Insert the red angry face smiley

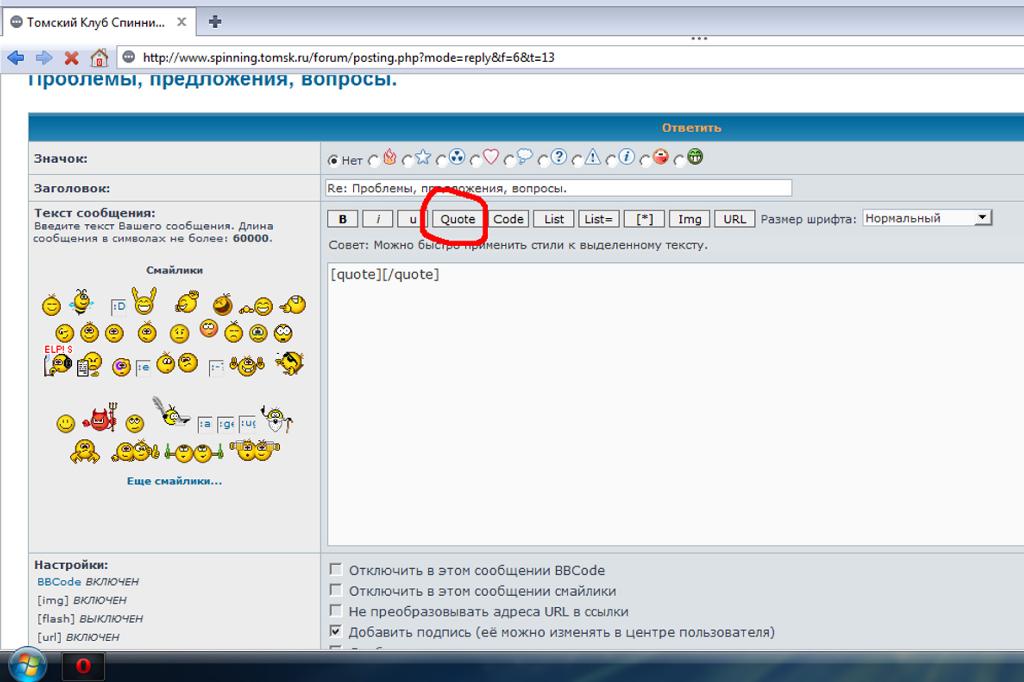(209, 328)
